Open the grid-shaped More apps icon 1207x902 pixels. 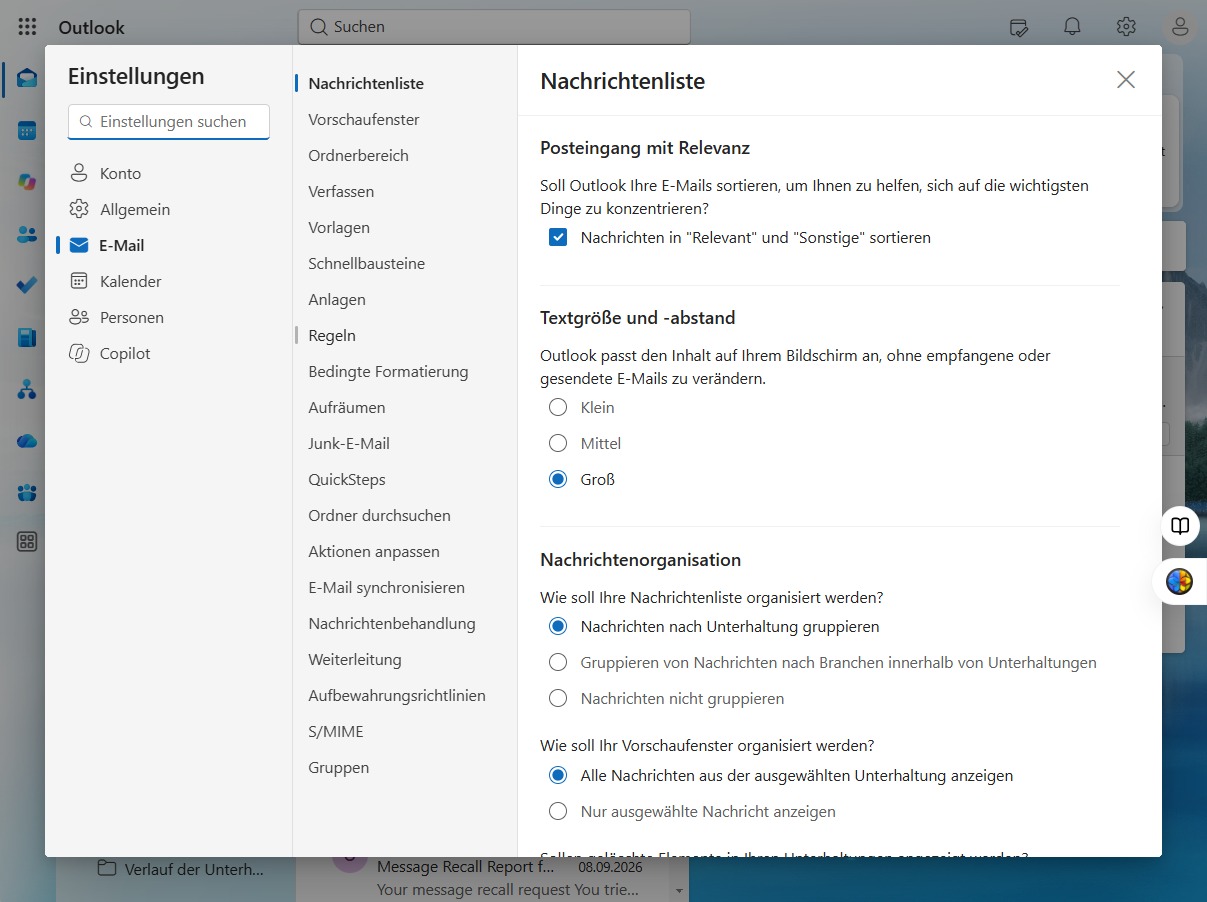click(27, 542)
